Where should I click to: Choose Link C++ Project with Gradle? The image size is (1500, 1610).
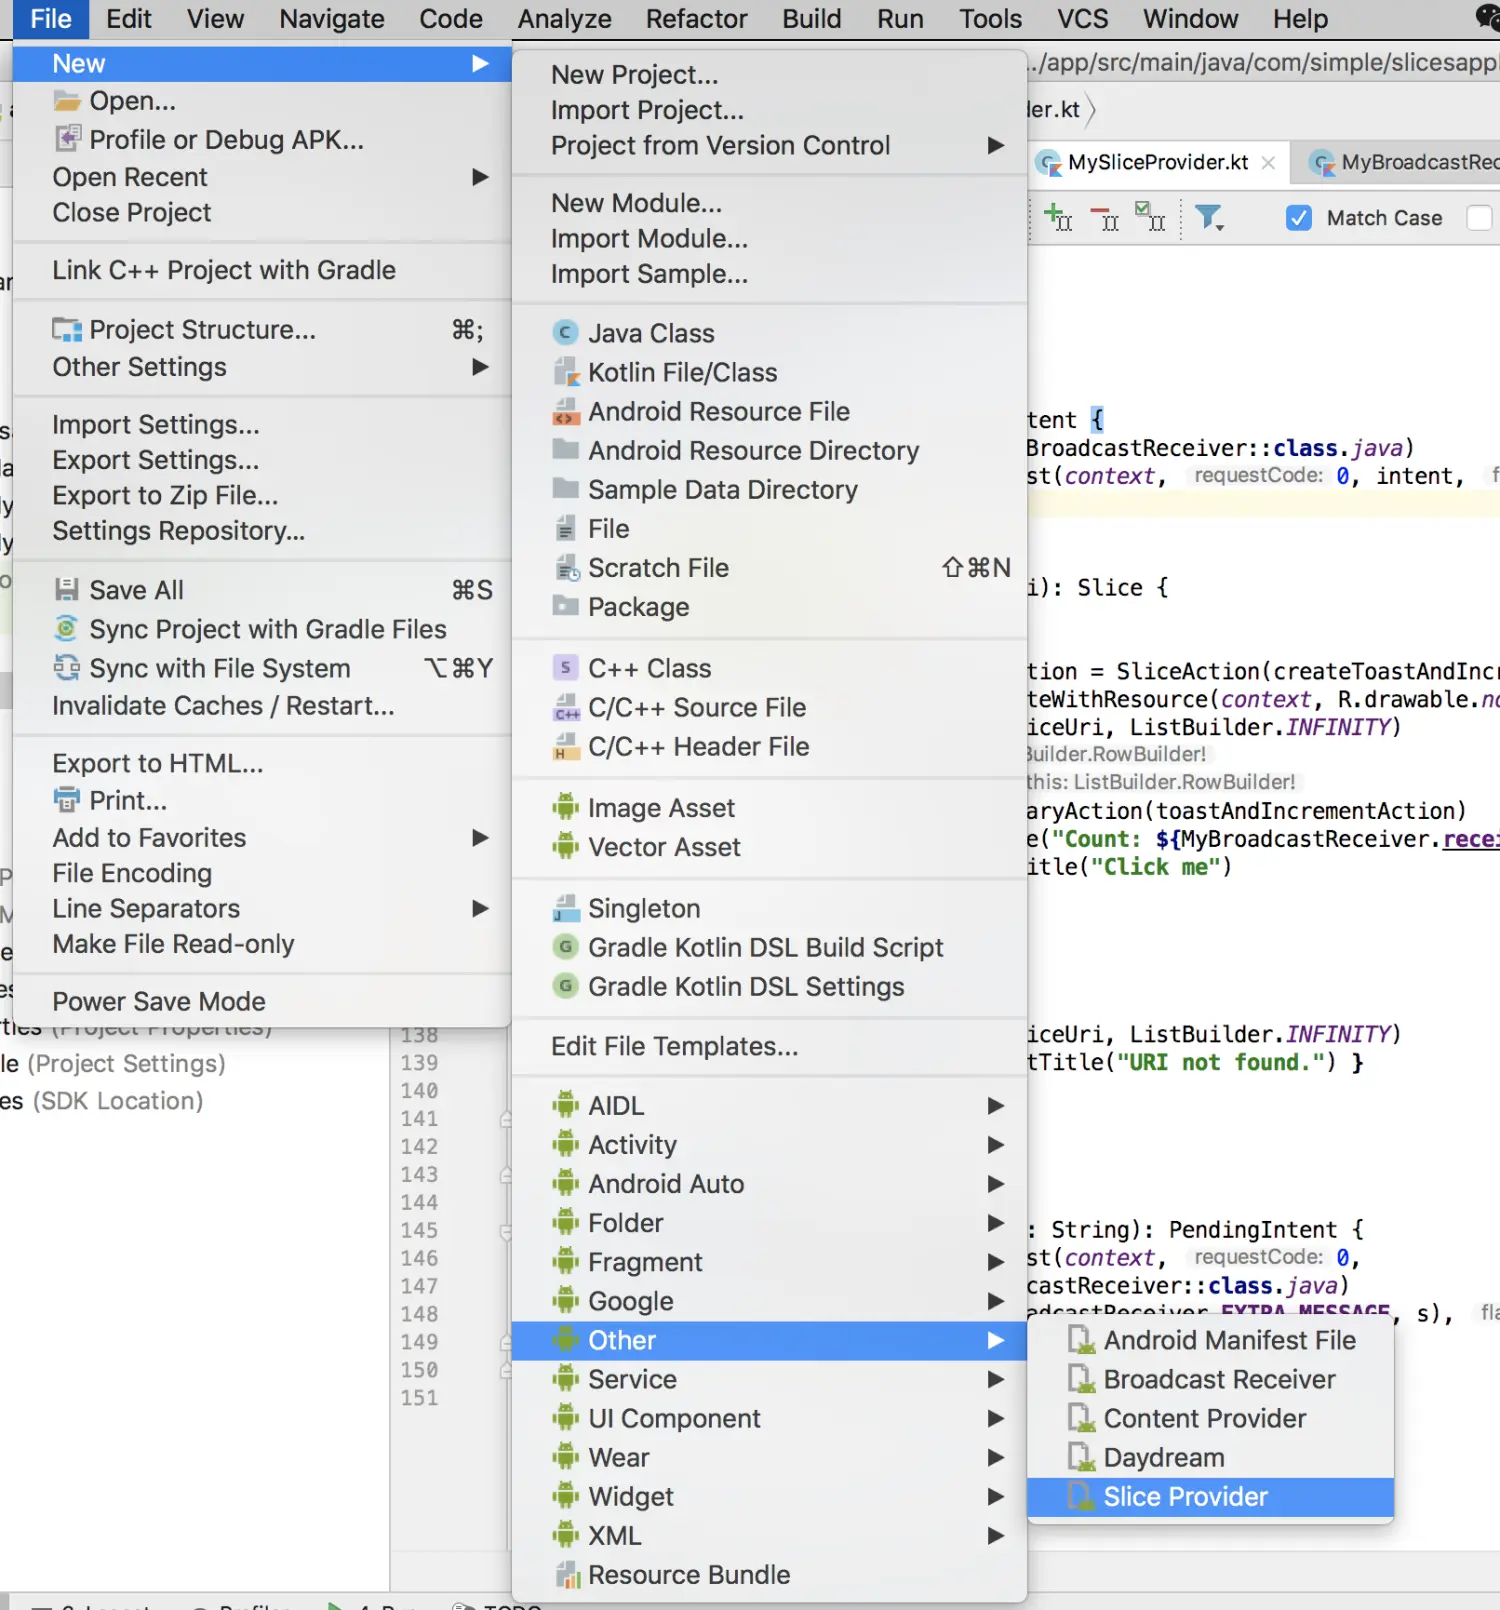coord(262,271)
